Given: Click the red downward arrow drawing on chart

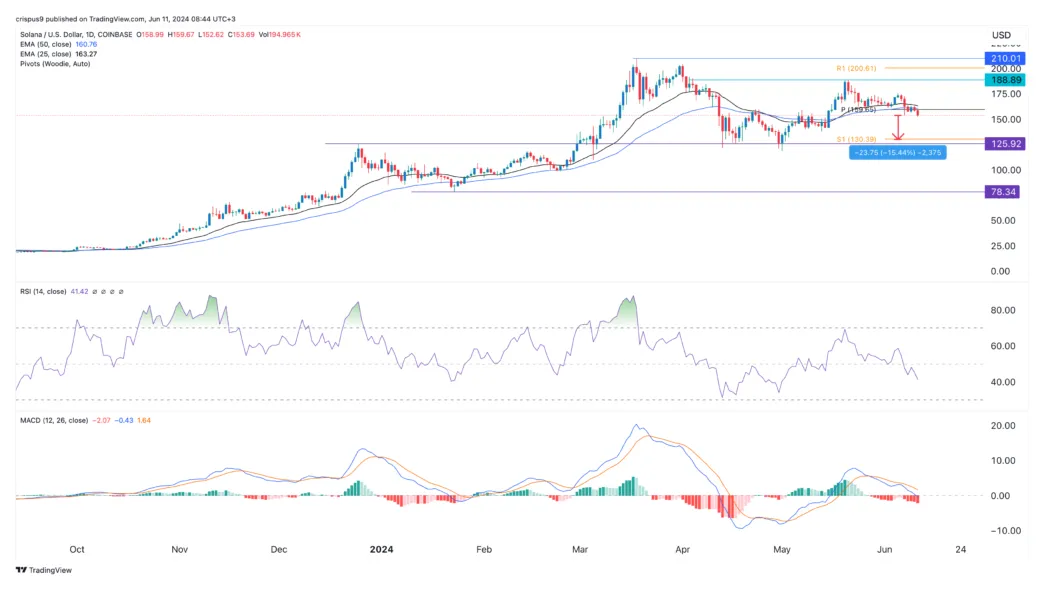Looking at the screenshot, I should 896,125.
